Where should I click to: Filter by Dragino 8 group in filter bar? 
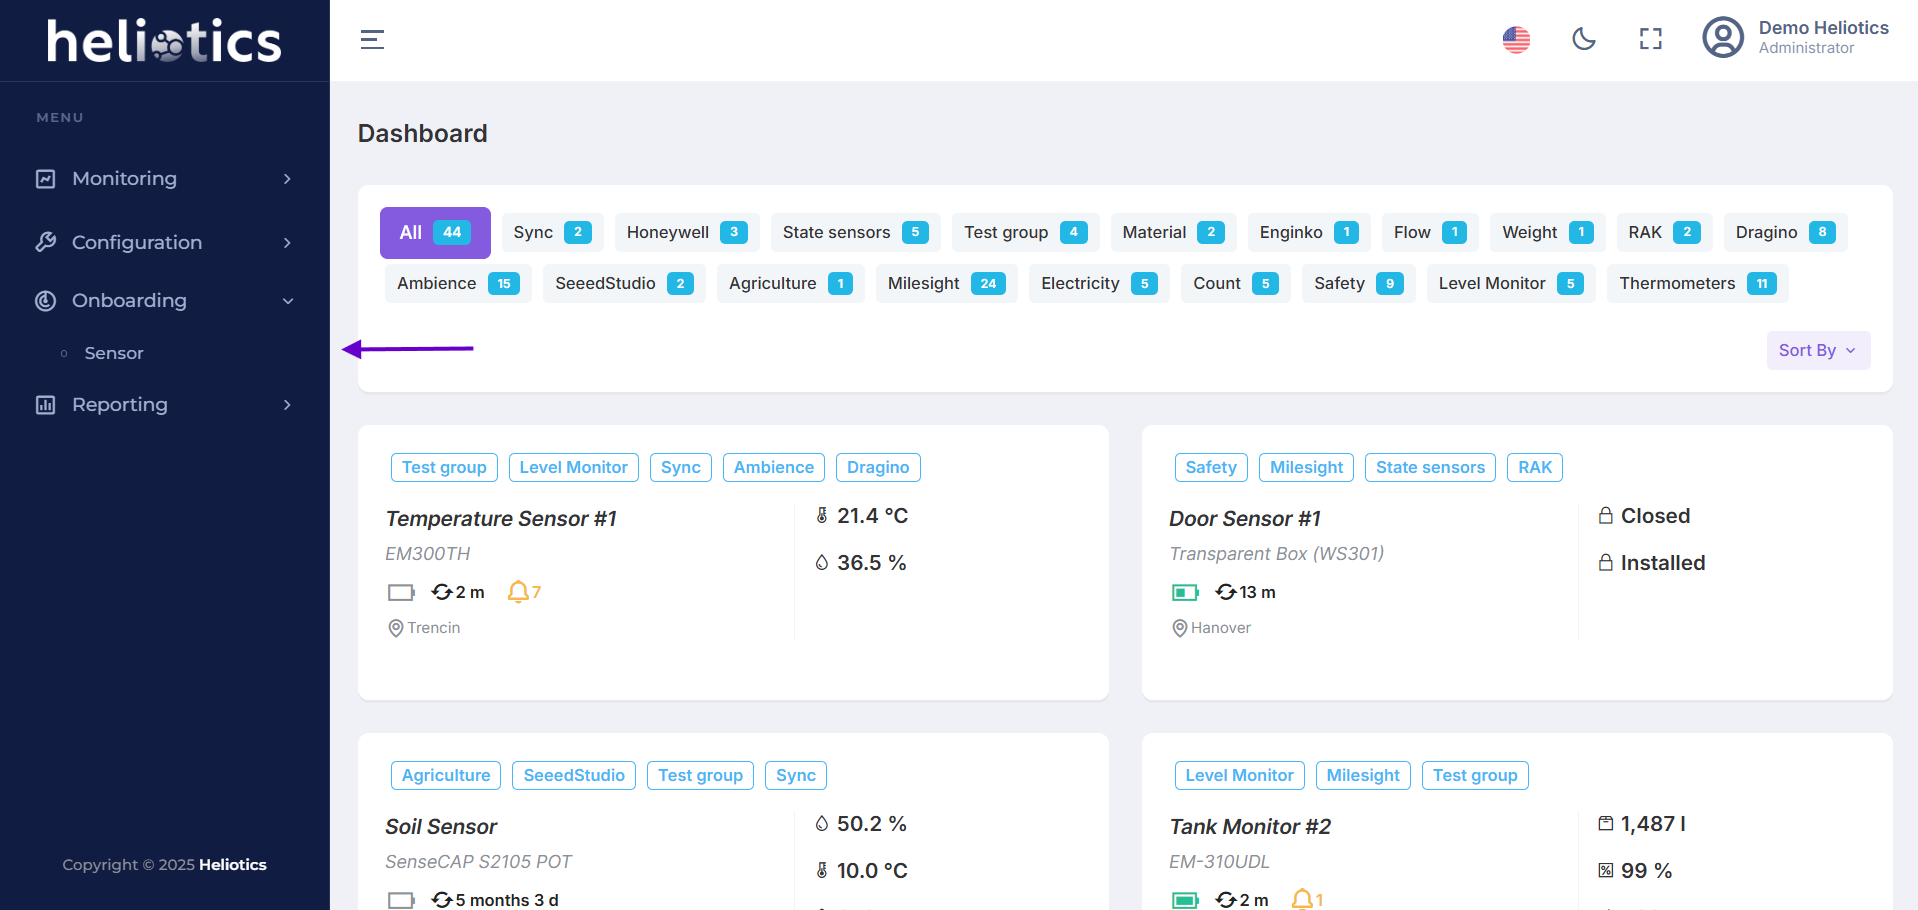point(1785,232)
